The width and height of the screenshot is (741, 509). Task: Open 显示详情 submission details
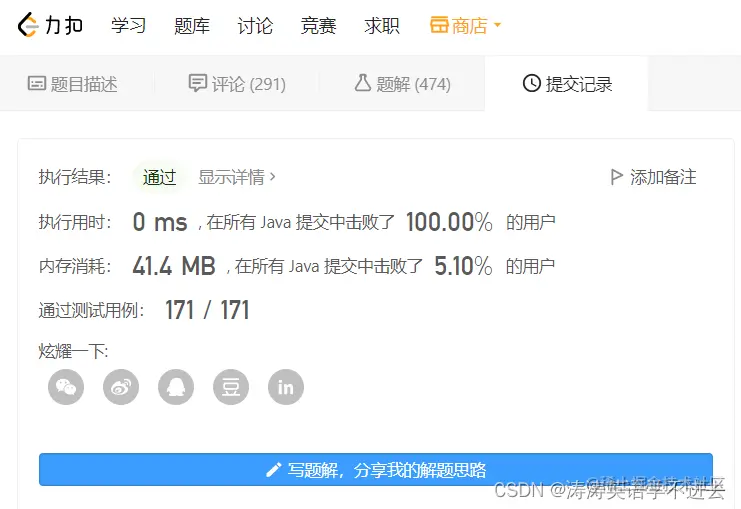[236, 177]
